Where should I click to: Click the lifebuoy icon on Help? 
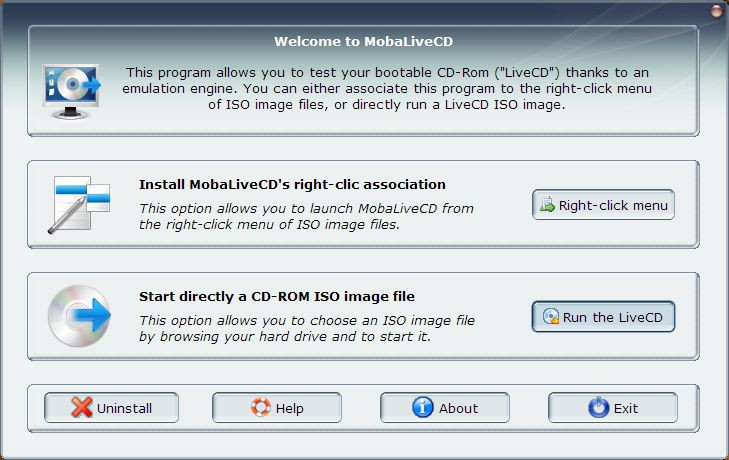pyautogui.click(x=261, y=407)
